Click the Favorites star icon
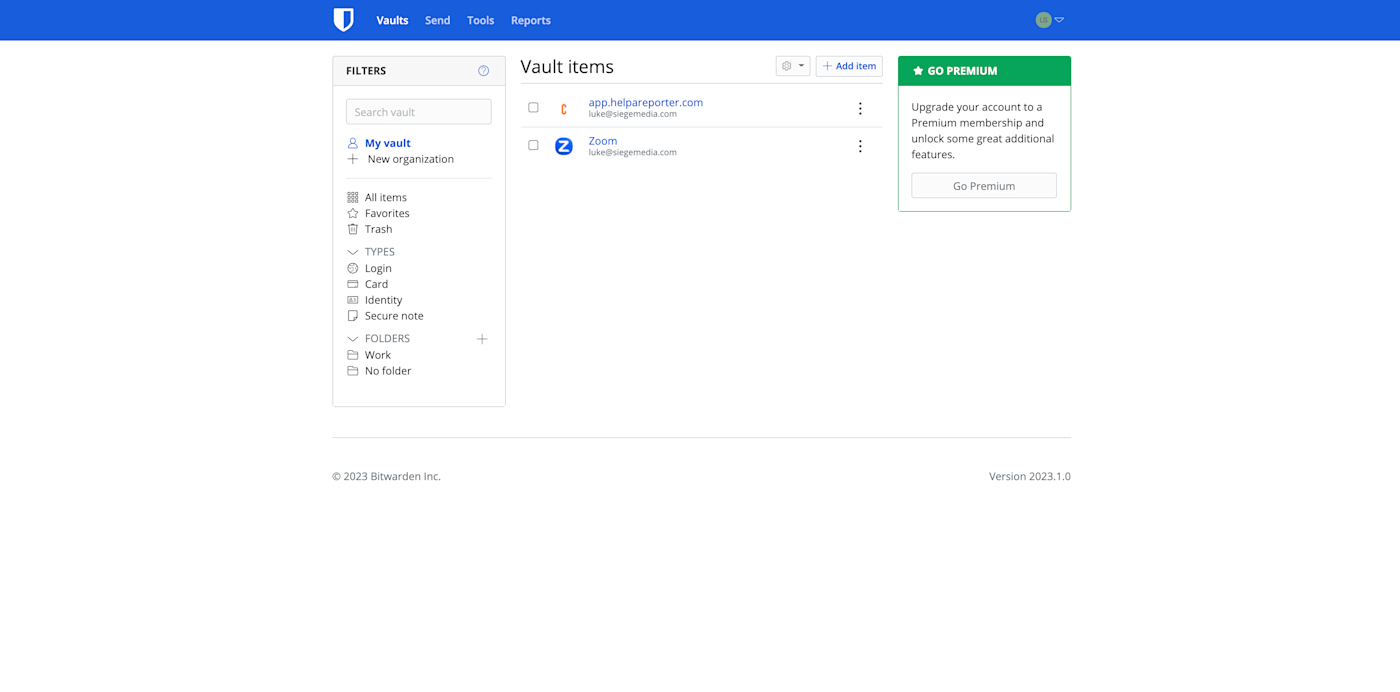 tap(352, 213)
